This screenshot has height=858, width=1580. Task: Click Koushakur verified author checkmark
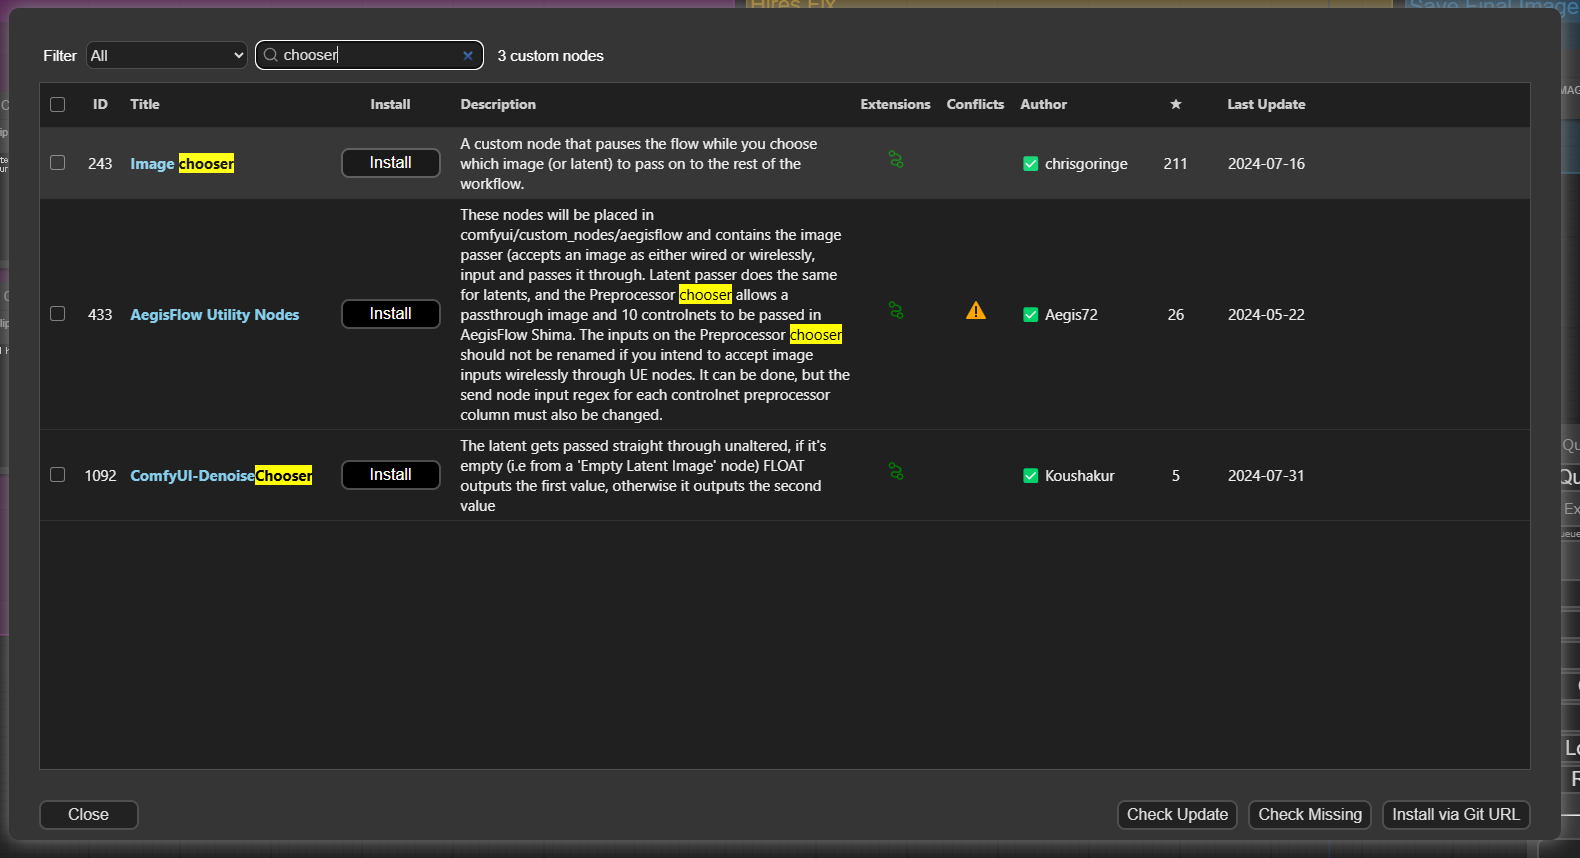tap(1030, 476)
